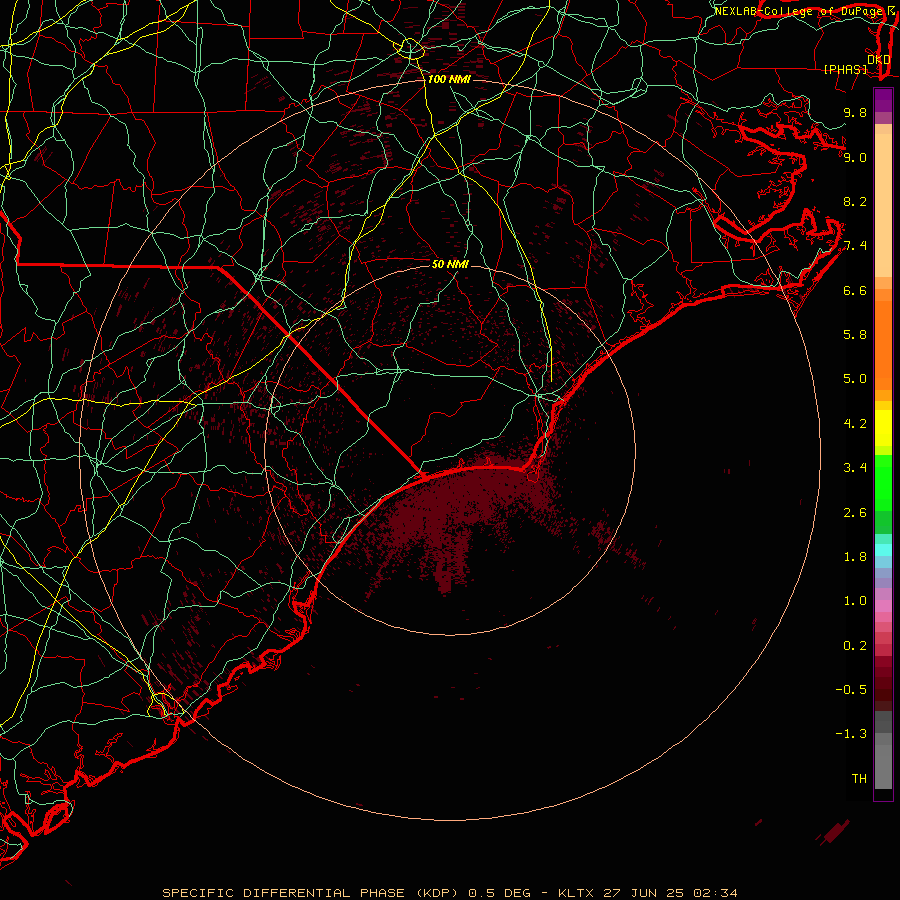The width and height of the screenshot is (900, 900).
Task: Pick the yellow band of the color bar
Action: [883, 428]
